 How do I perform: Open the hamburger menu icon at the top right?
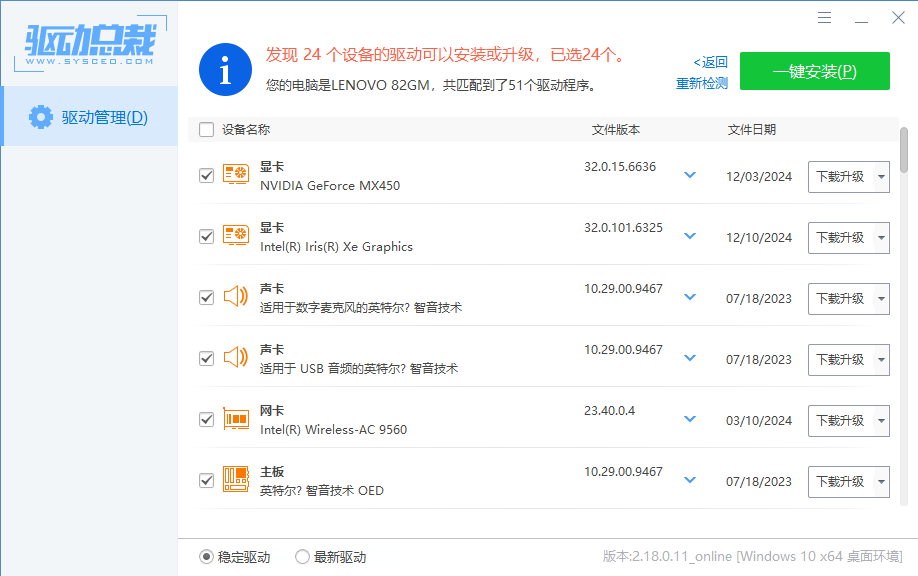[x=824, y=18]
